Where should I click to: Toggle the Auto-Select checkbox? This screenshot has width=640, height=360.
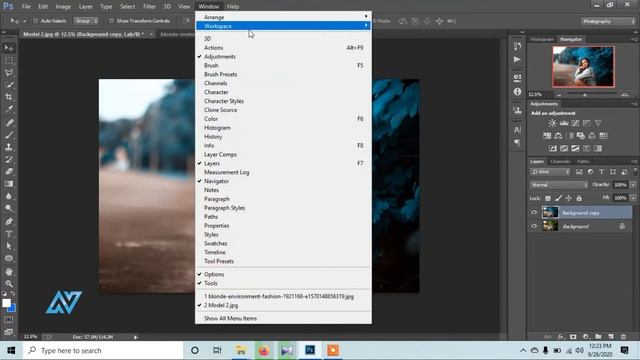click(36, 21)
